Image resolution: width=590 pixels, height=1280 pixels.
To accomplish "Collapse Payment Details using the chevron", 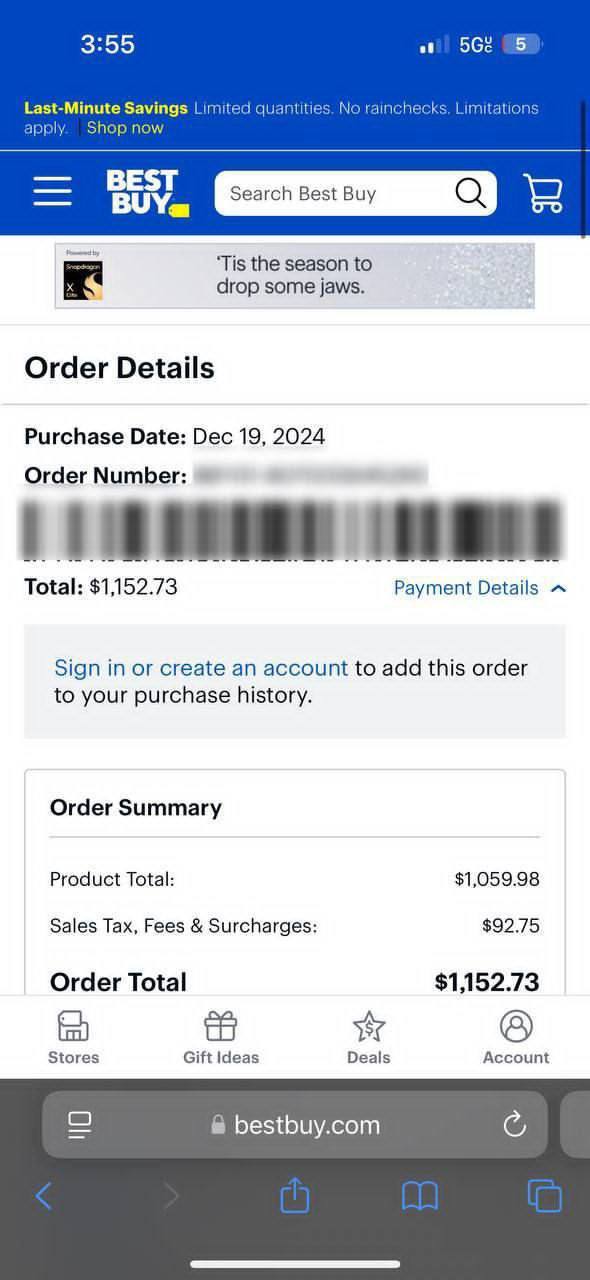I will click(x=557, y=589).
